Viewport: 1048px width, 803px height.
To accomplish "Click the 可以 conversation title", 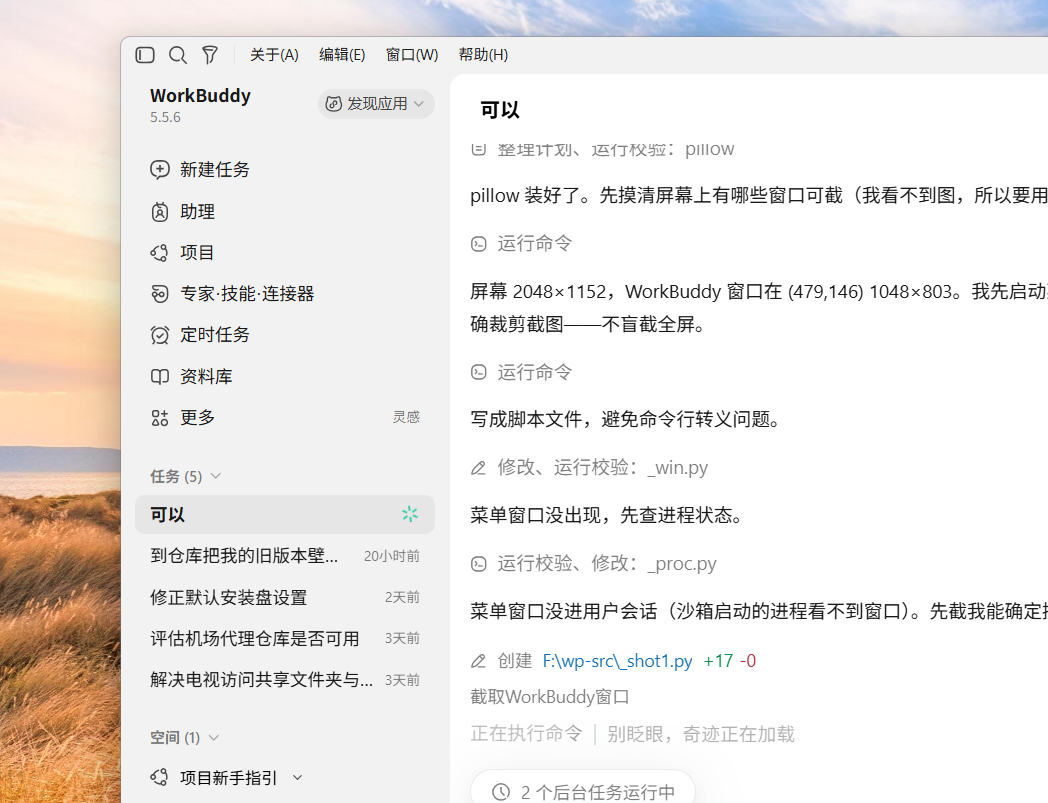I will [x=500, y=110].
